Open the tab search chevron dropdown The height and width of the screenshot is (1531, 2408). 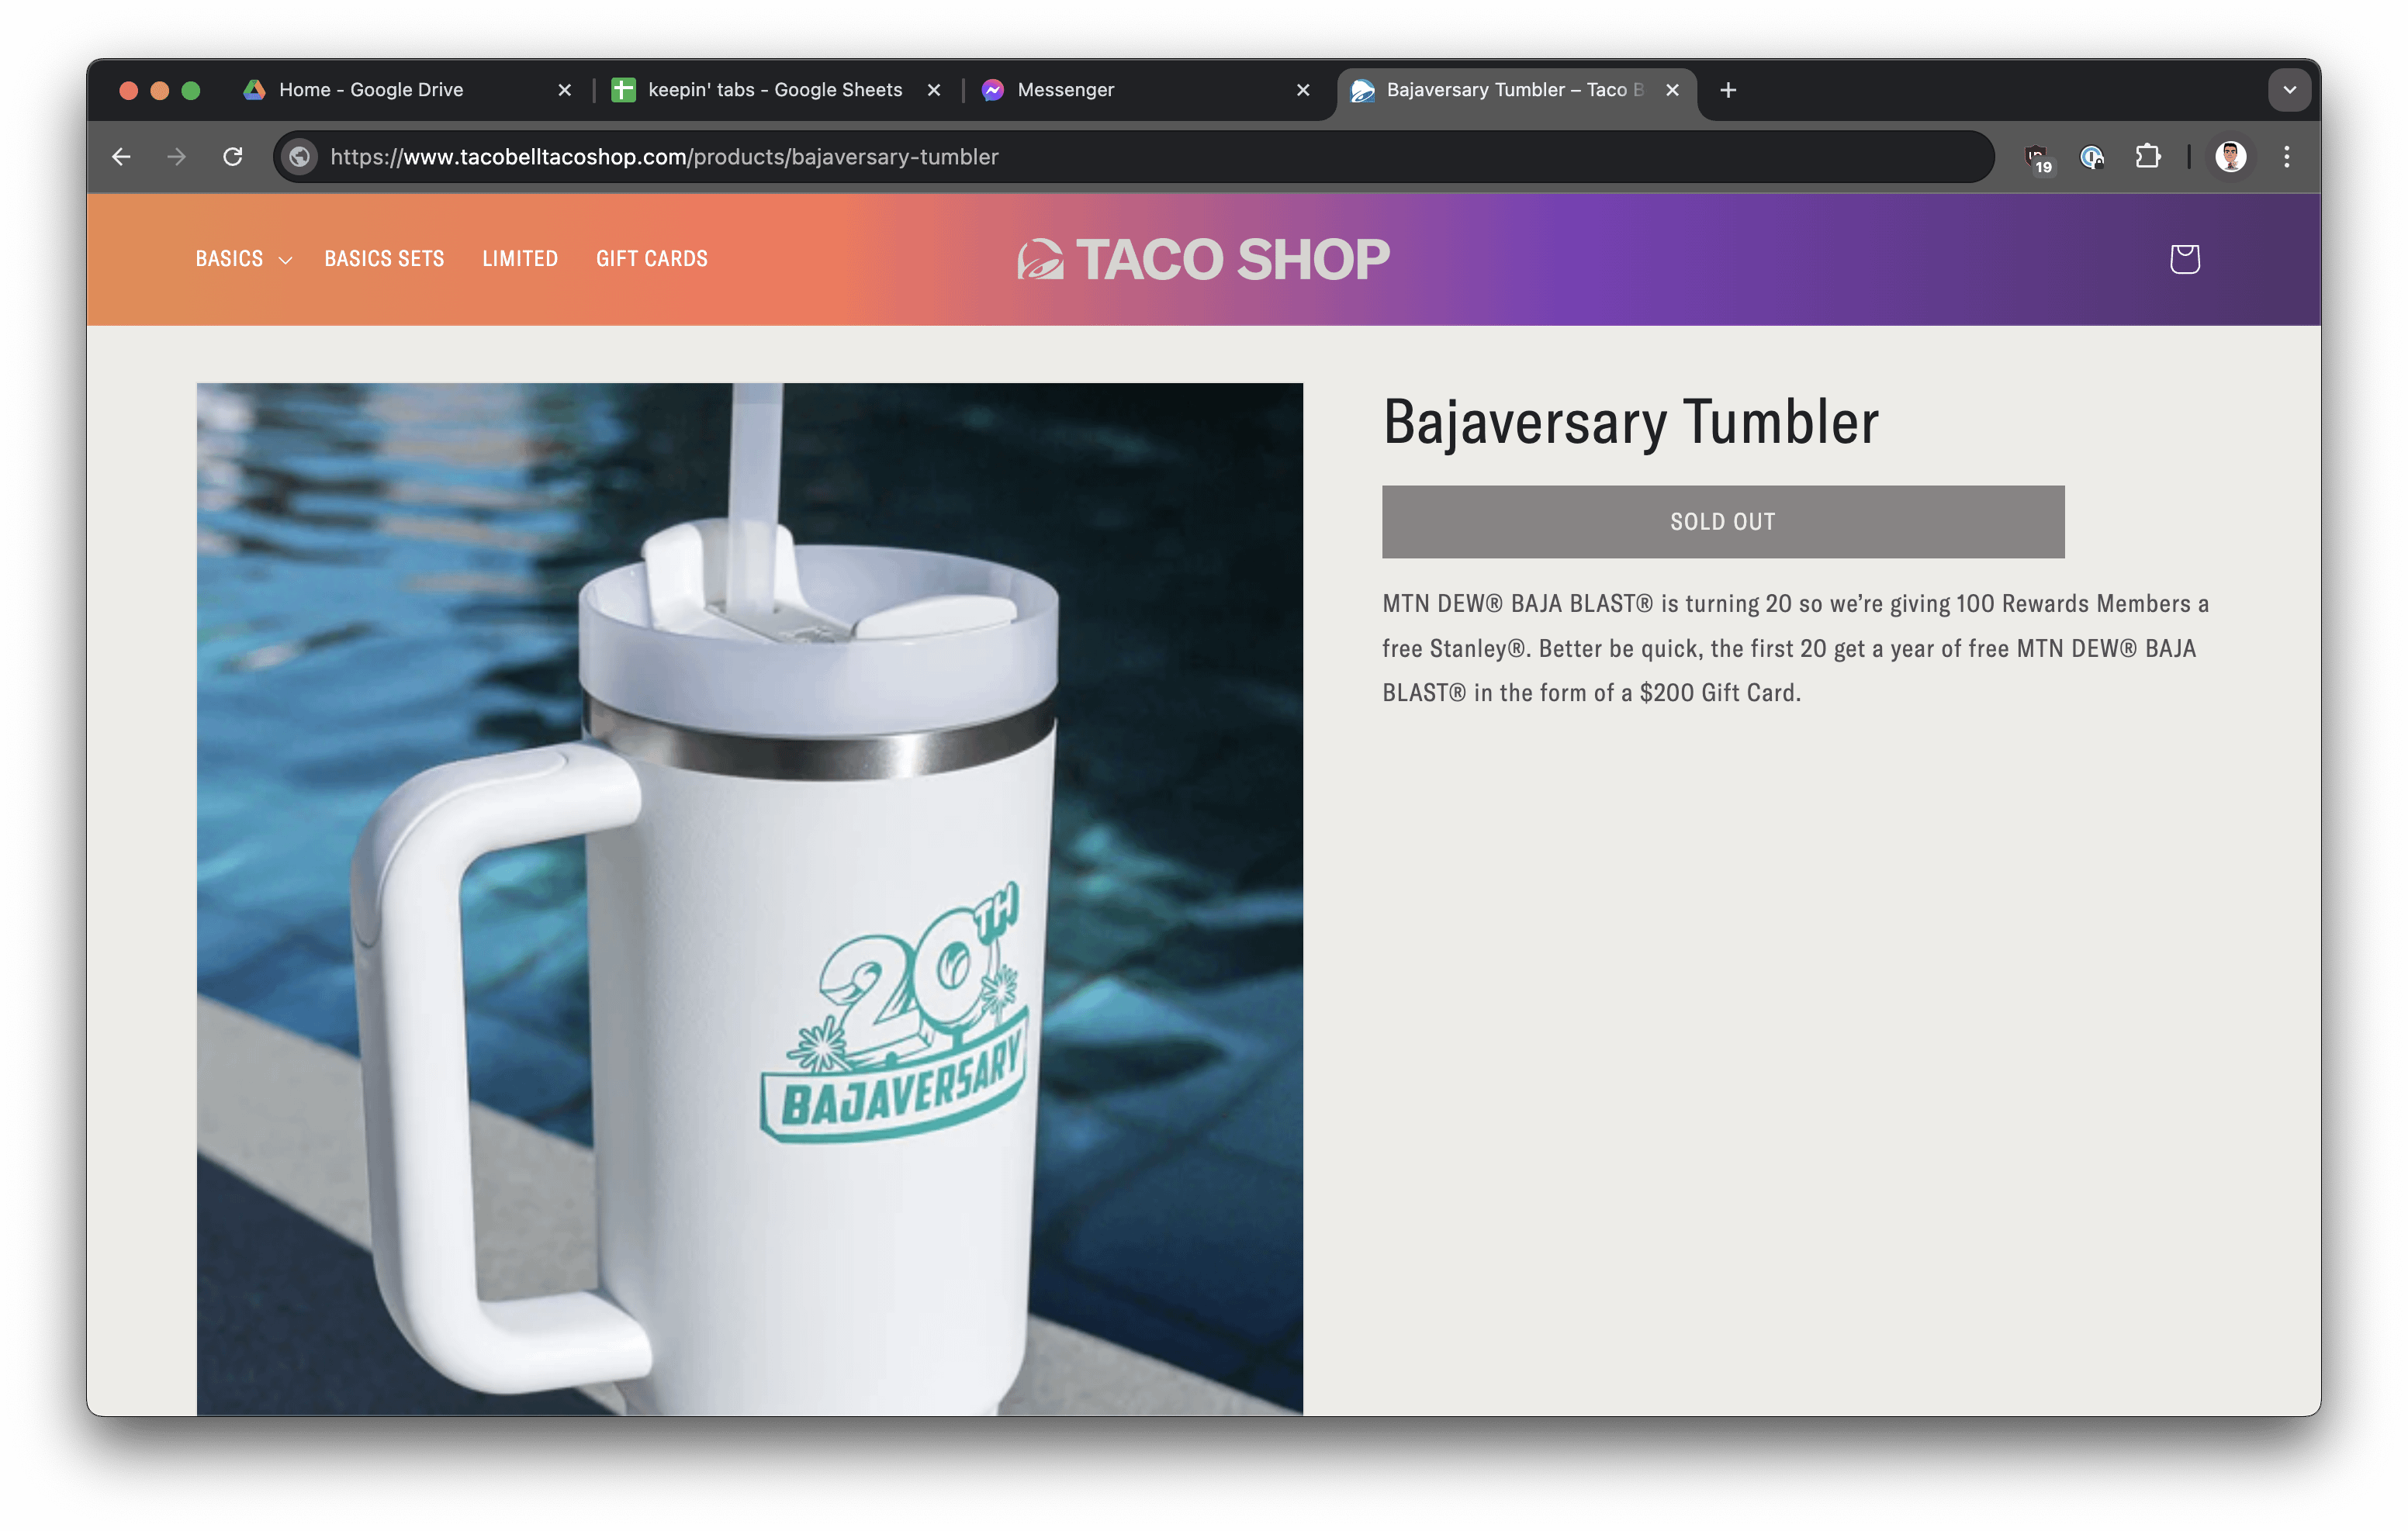click(2289, 90)
